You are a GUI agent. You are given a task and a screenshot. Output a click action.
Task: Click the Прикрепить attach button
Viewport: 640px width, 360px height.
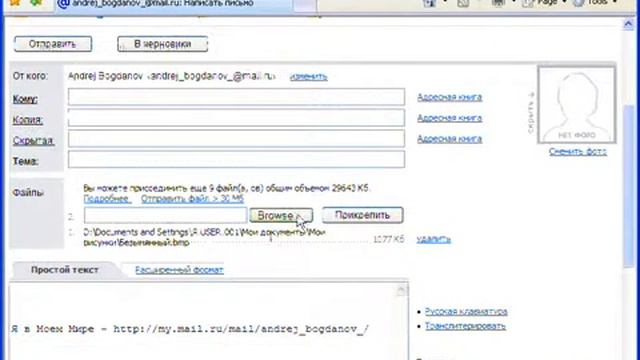tap(362, 215)
